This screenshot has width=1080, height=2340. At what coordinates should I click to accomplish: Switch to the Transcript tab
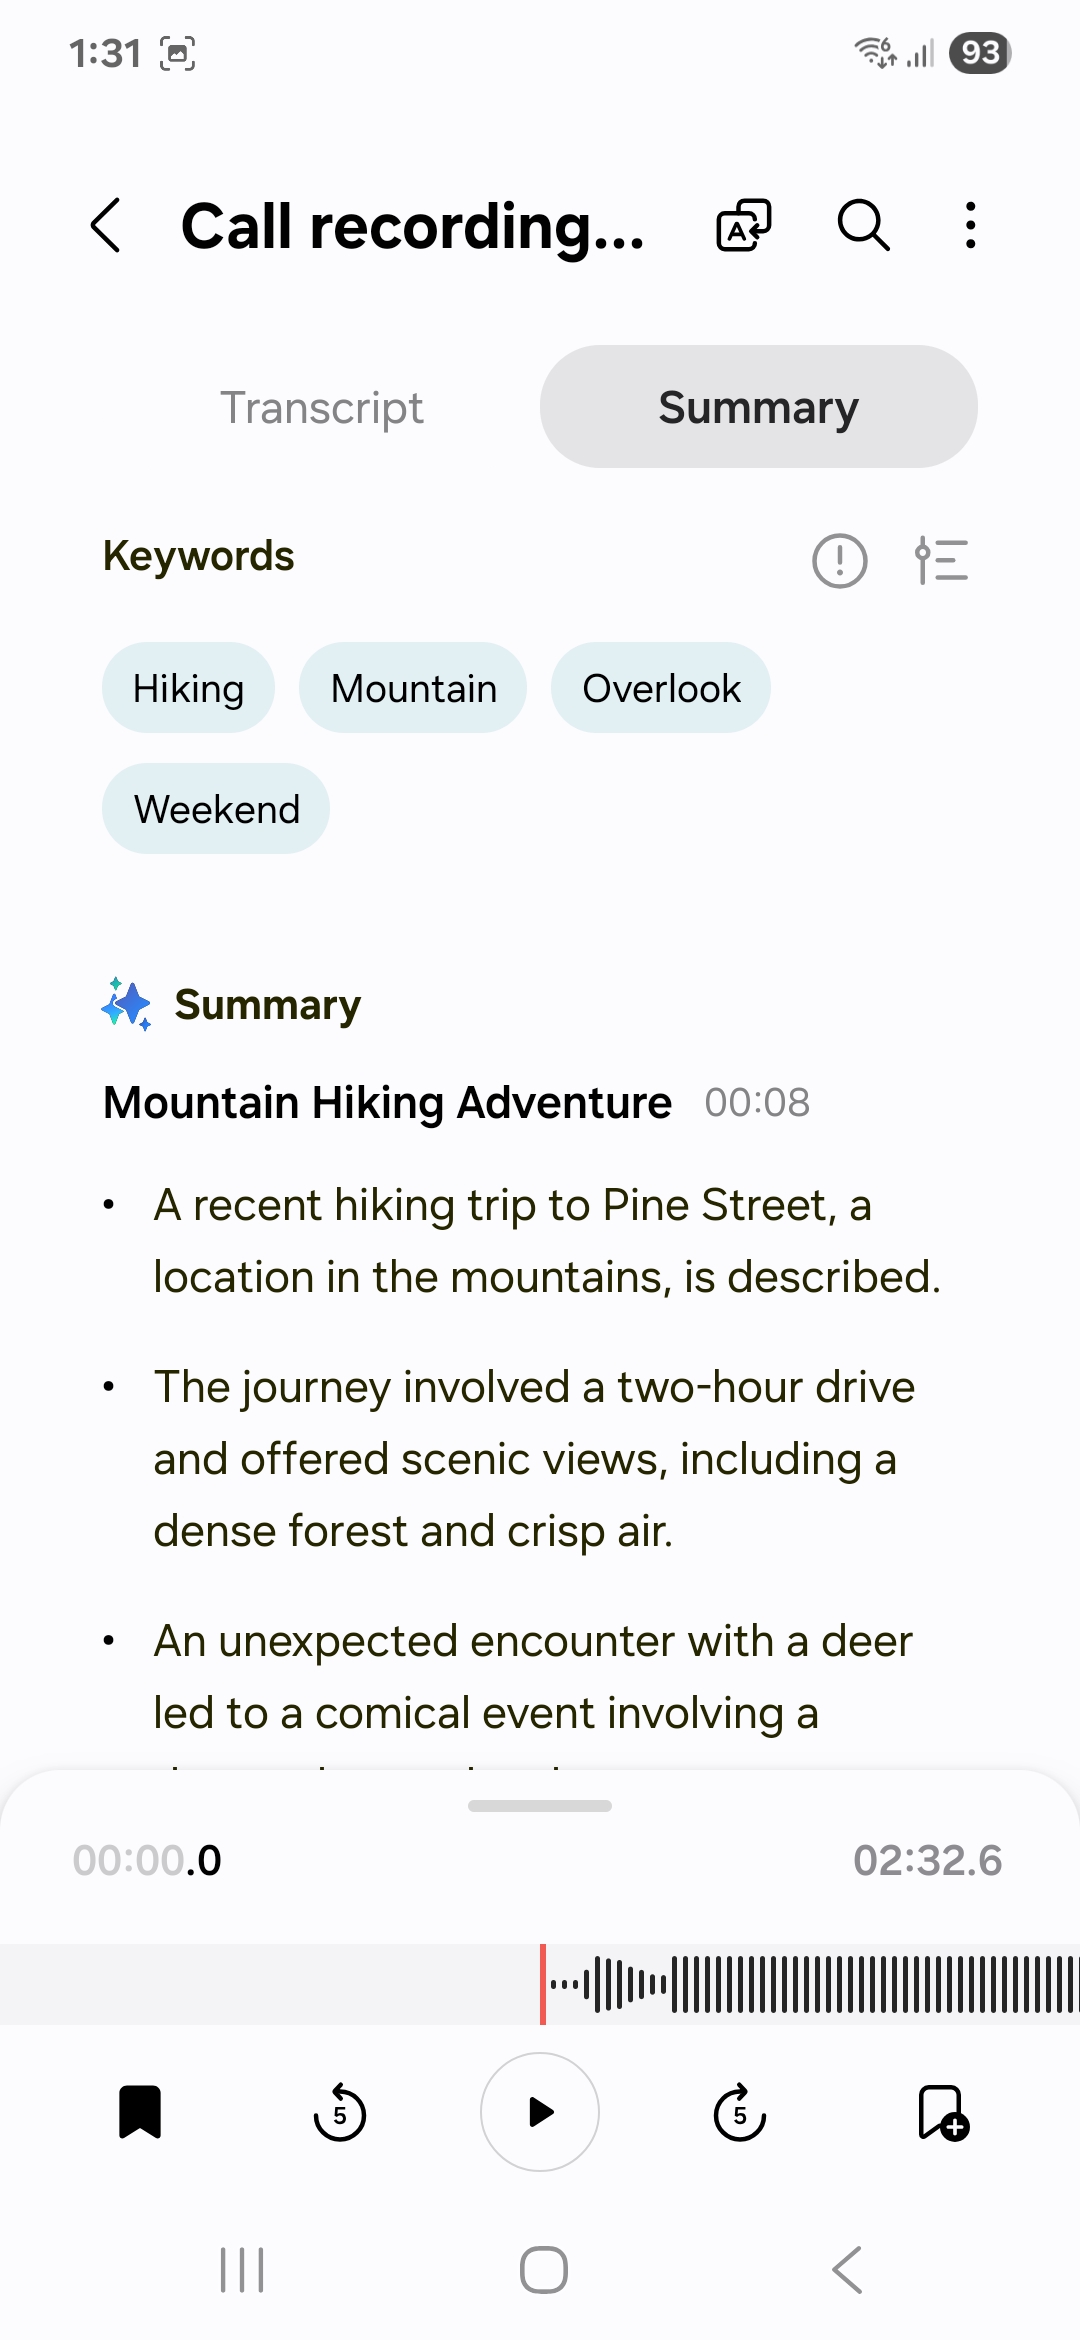click(x=322, y=408)
